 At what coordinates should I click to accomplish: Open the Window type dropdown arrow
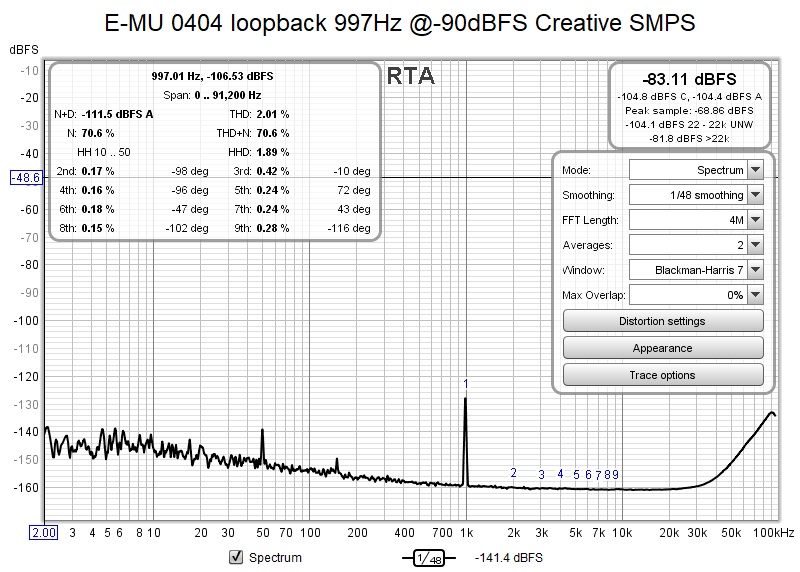tap(756, 269)
